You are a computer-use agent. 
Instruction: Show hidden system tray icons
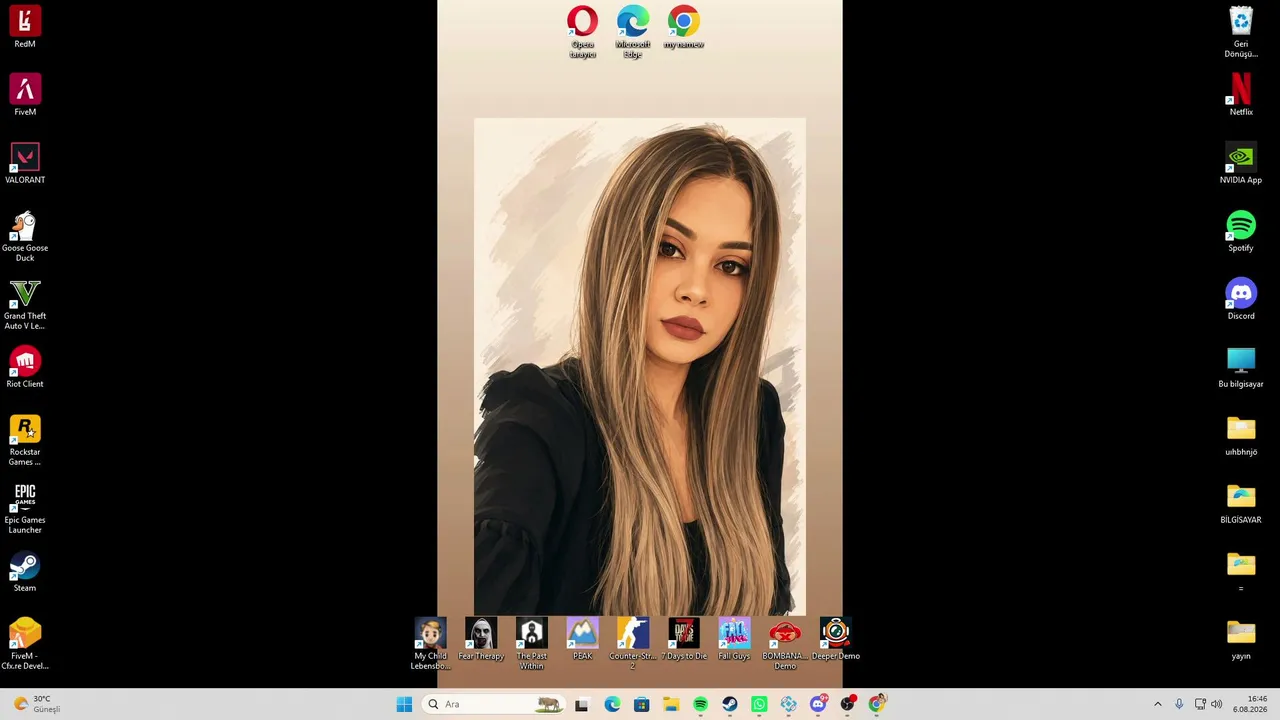point(1158,704)
